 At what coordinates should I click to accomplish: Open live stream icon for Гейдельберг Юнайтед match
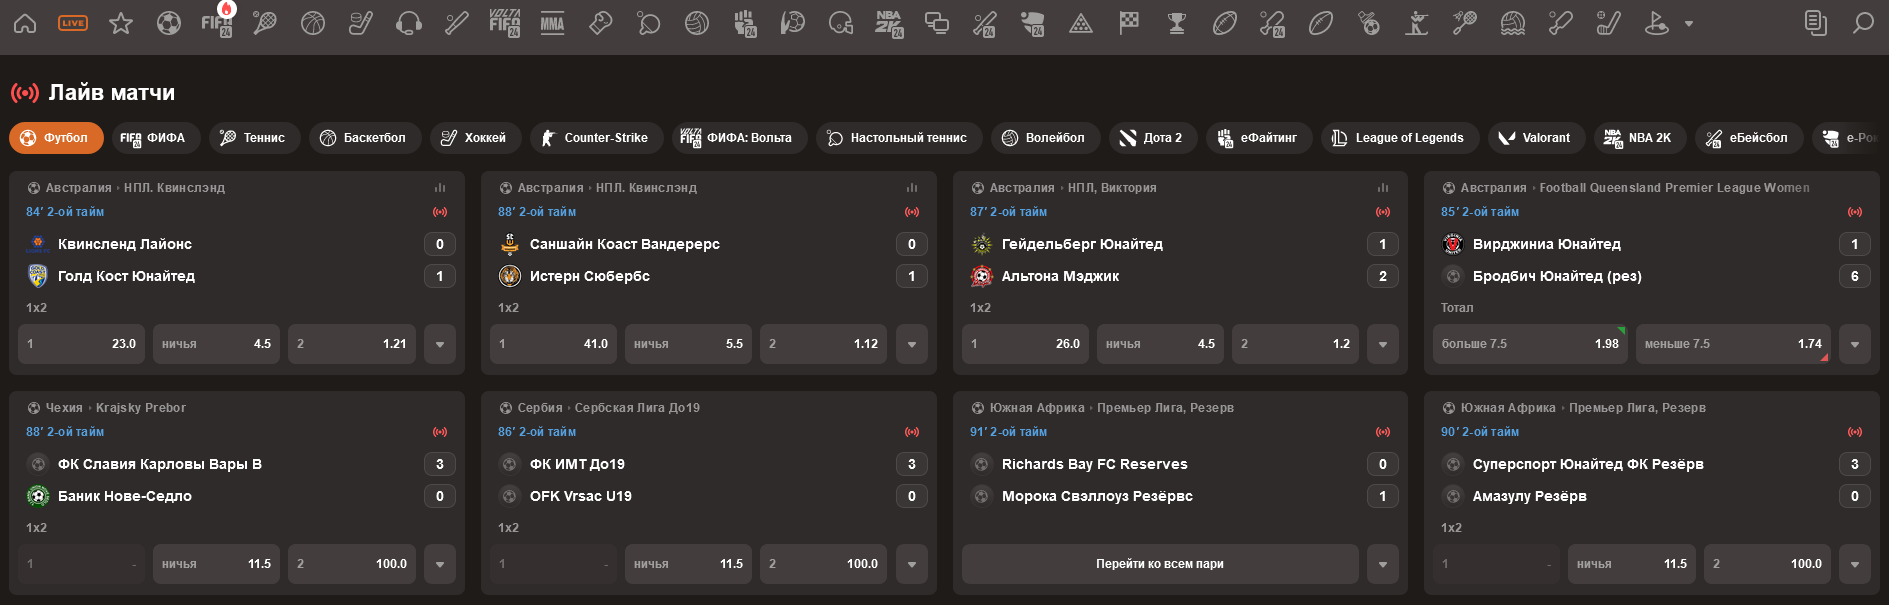pos(1383,212)
